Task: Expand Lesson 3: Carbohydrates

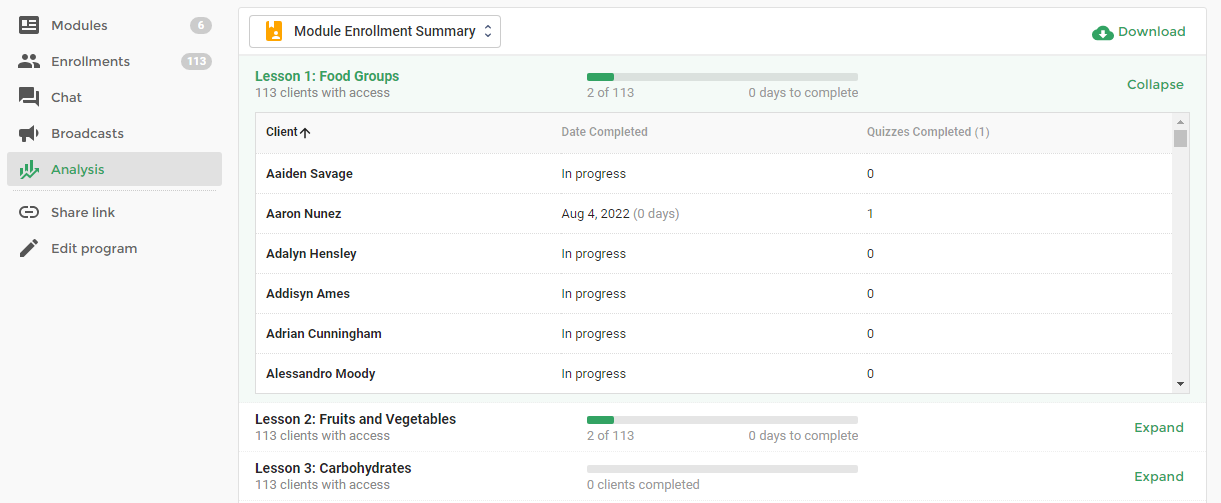Action: (x=1158, y=477)
